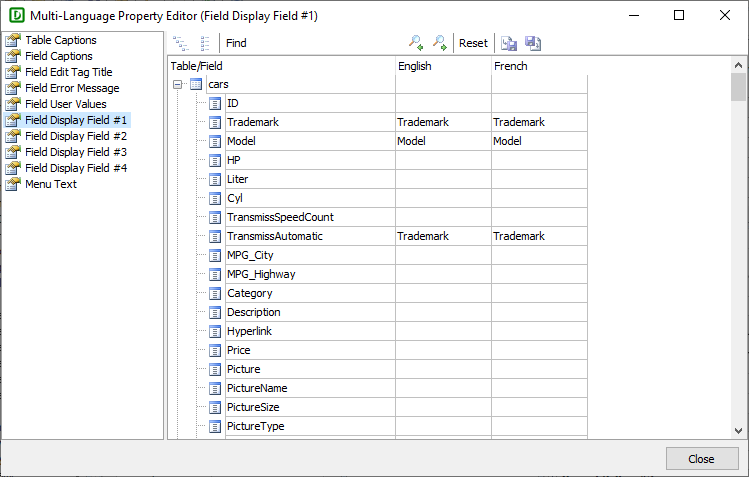
Task: Select the PictureSize field row name
Action: tap(253, 407)
